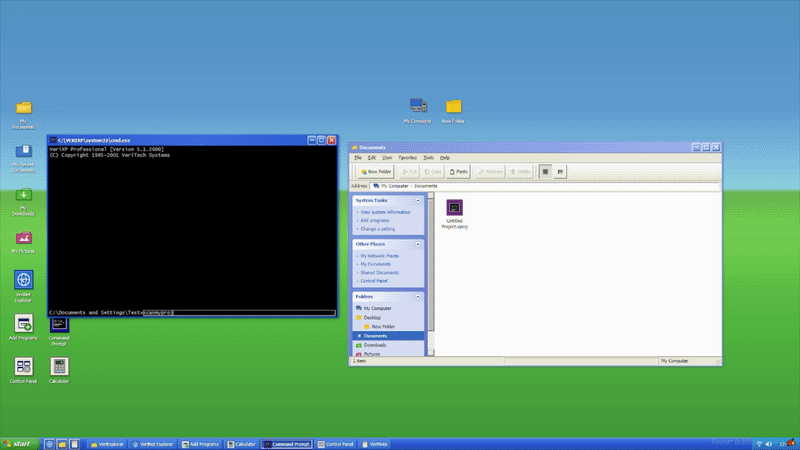Open the View menu in Documents
The image size is (800, 450).
click(x=387, y=158)
